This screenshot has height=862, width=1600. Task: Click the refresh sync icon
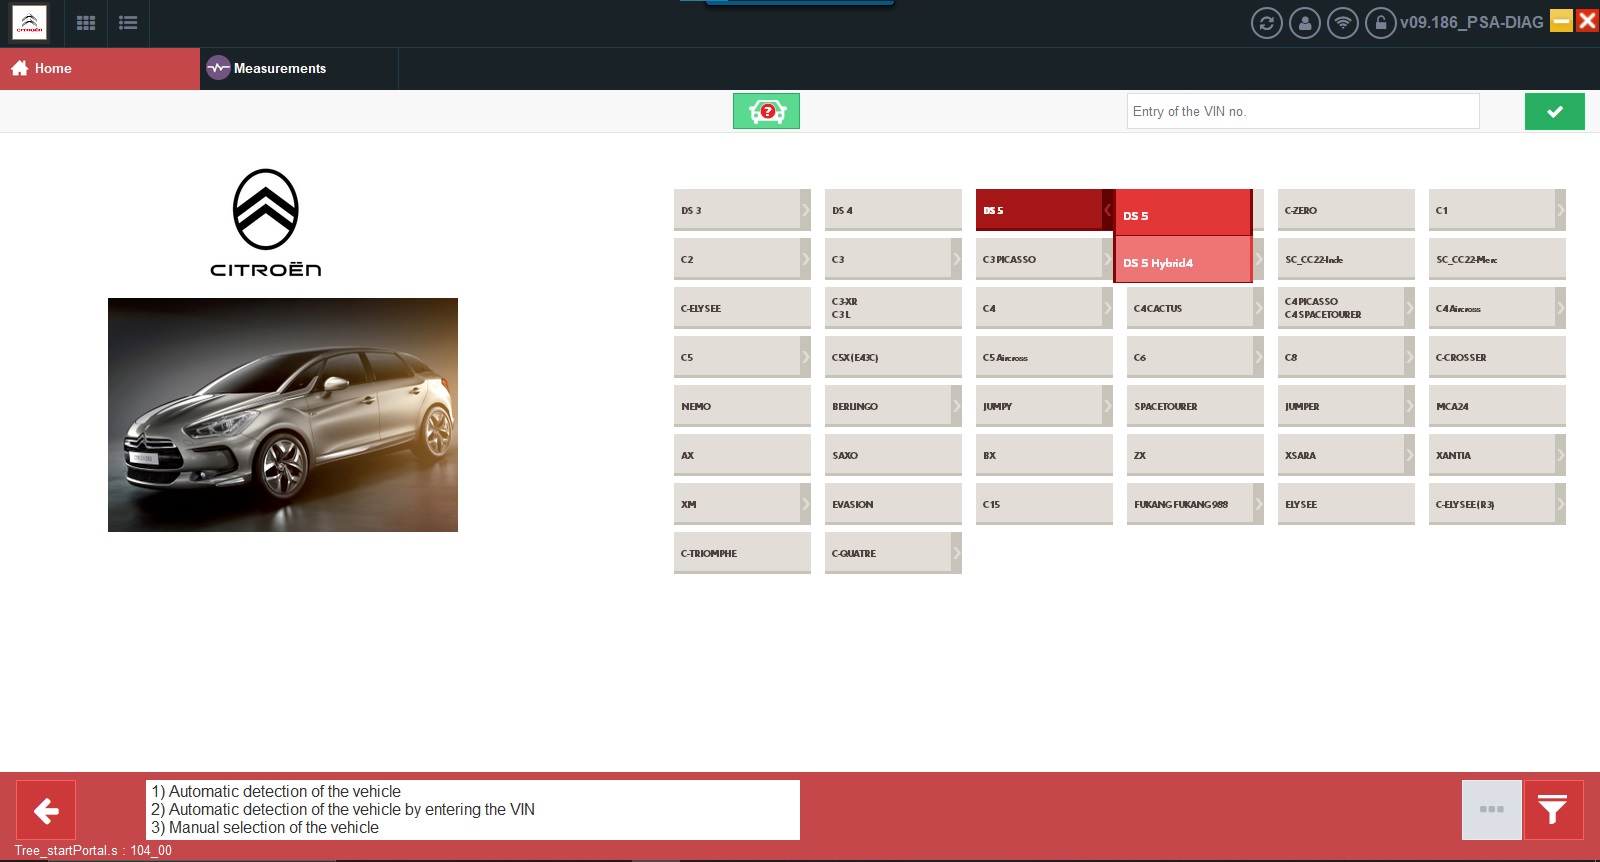click(1267, 23)
